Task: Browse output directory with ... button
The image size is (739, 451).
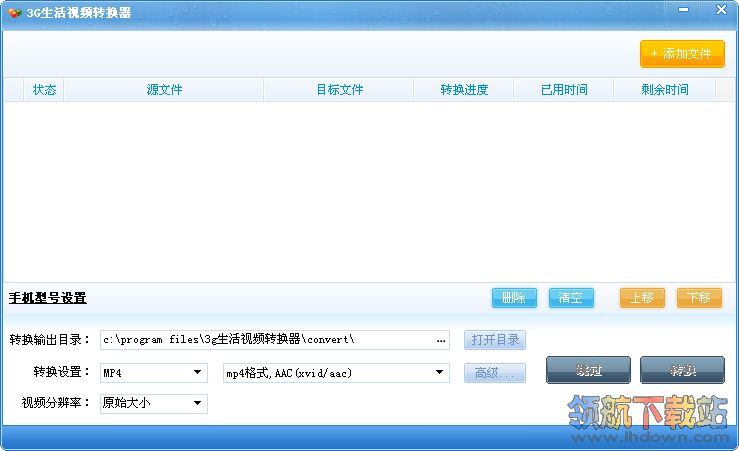Action: [x=441, y=340]
